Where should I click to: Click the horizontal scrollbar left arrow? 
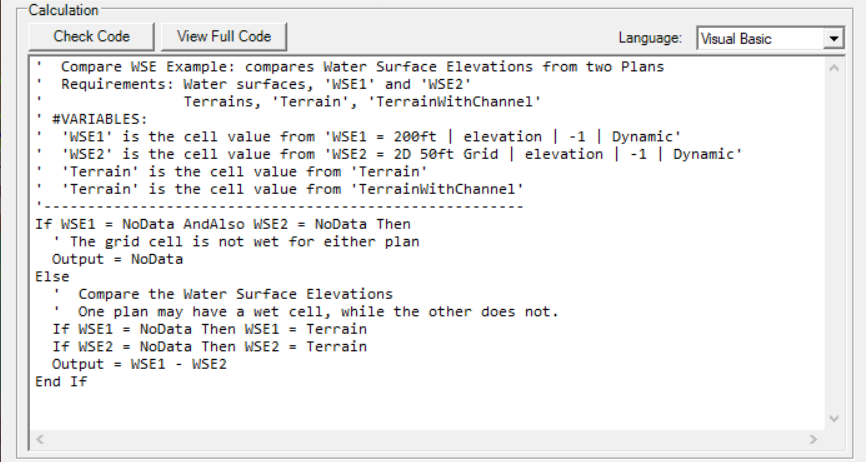(x=41, y=438)
